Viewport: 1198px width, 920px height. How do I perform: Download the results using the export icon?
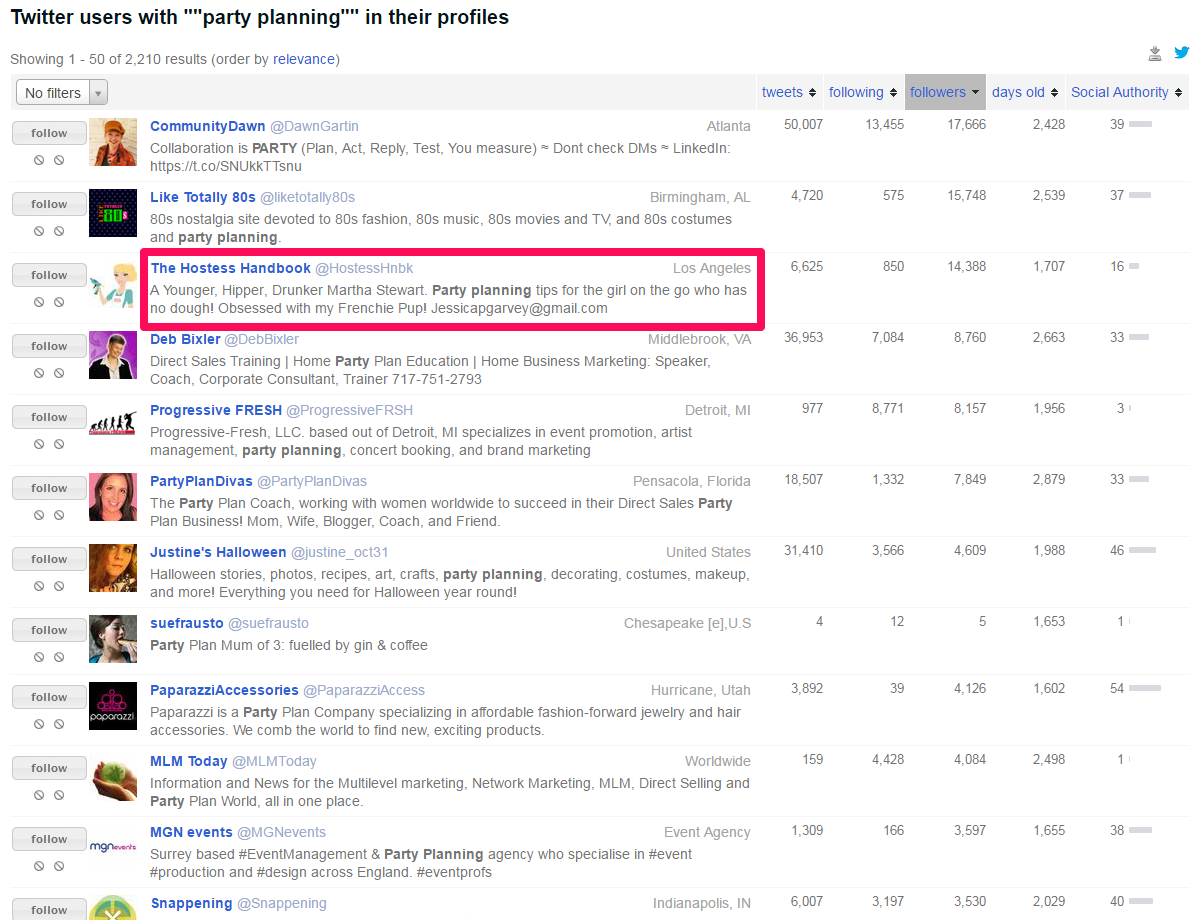pos(1154,53)
